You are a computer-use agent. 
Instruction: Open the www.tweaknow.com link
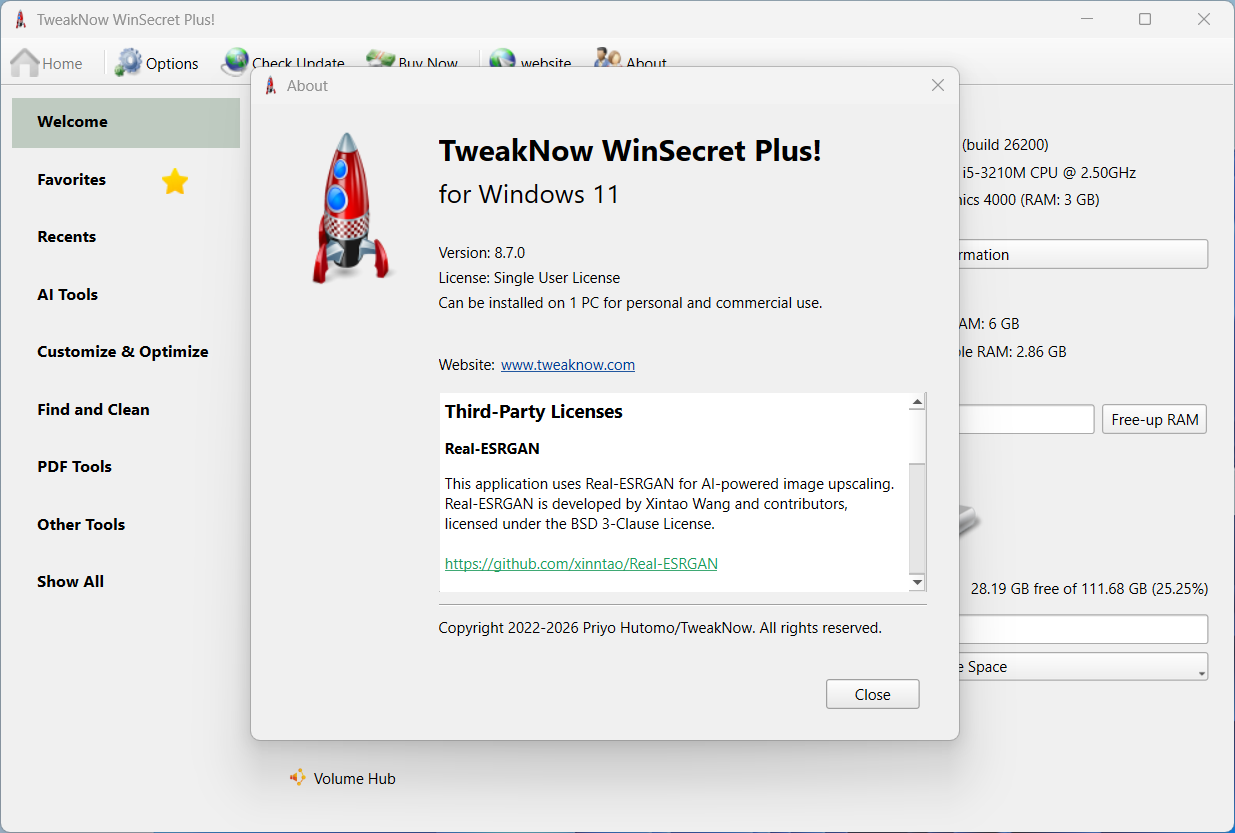point(568,365)
